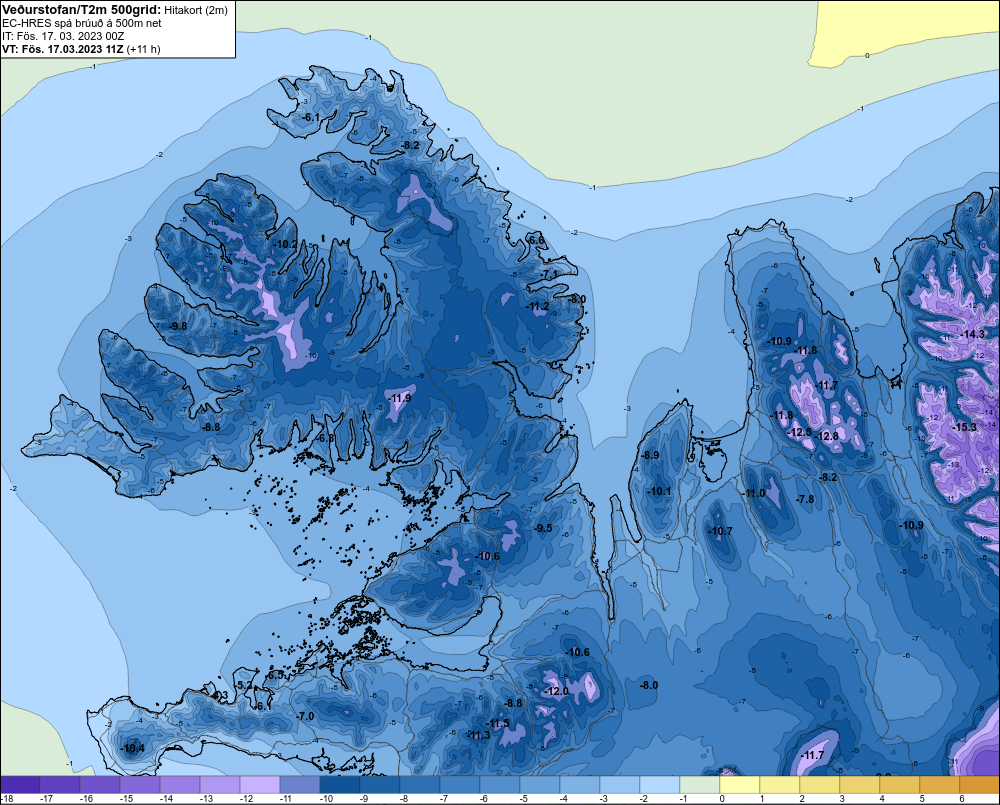Click the -7.8 temperature value on the map
Image resolution: width=1000 pixels, height=805 pixels.
click(x=806, y=499)
